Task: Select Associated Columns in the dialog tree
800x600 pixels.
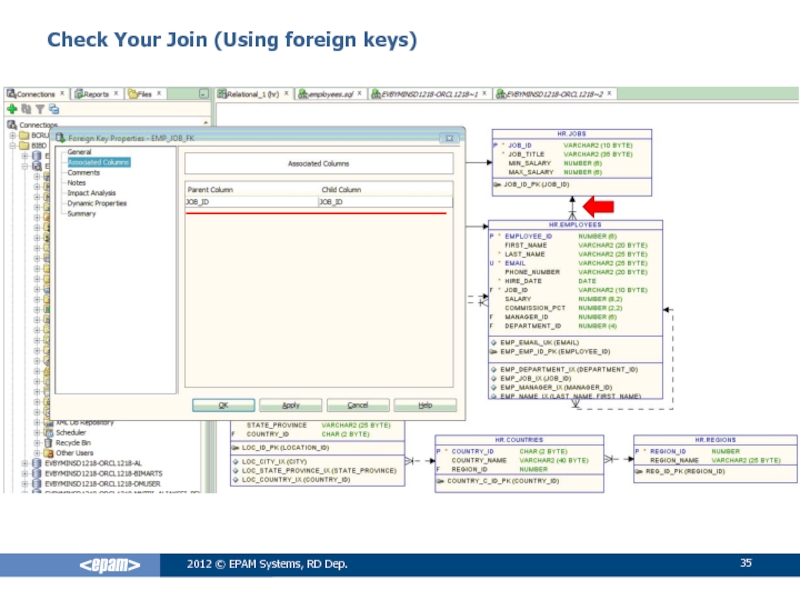Action: 99,162
